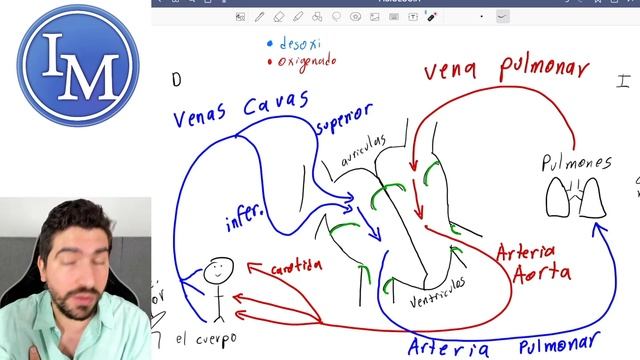Select the Eraser tool

pyautogui.click(x=279, y=17)
